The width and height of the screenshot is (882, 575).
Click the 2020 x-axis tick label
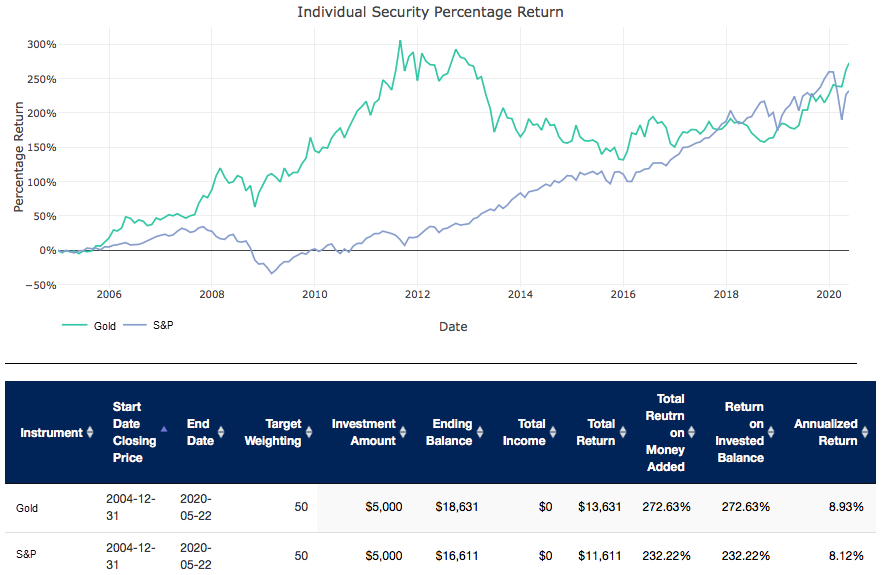tap(829, 294)
